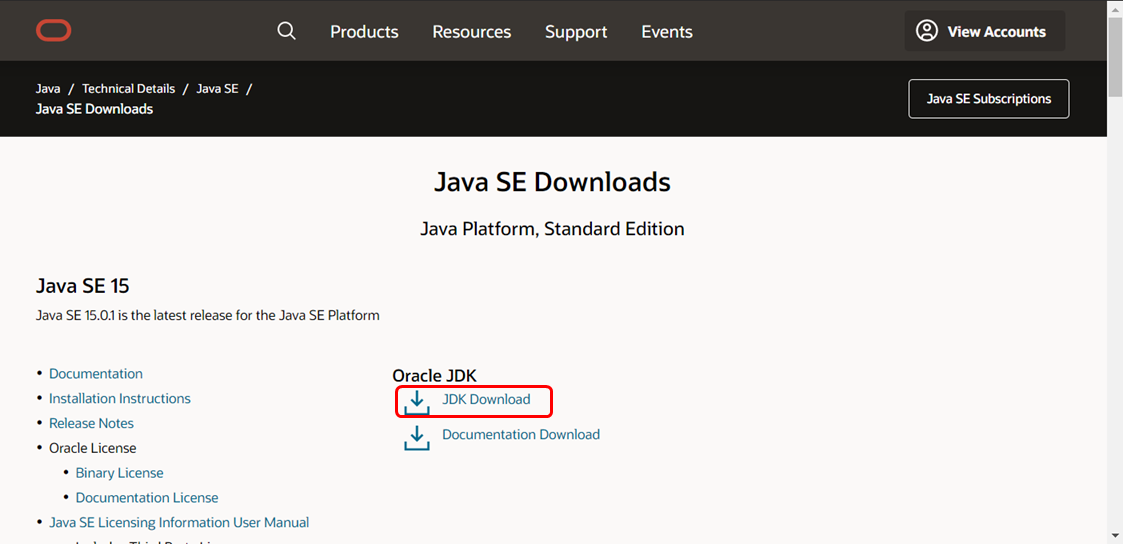The image size is (1123, 544).
Task: Click 'Java Platform, Standard Edition' subtitle
Action: pos(552,229)
